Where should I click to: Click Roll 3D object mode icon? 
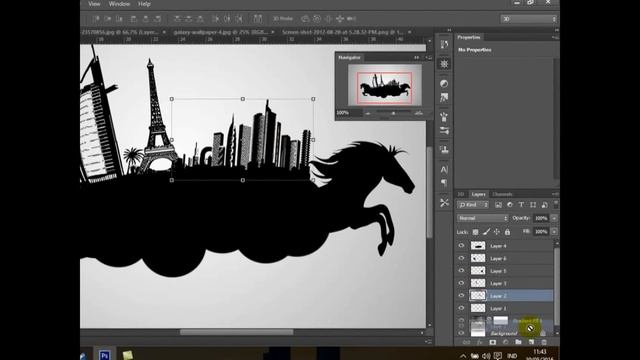(317, 19)
